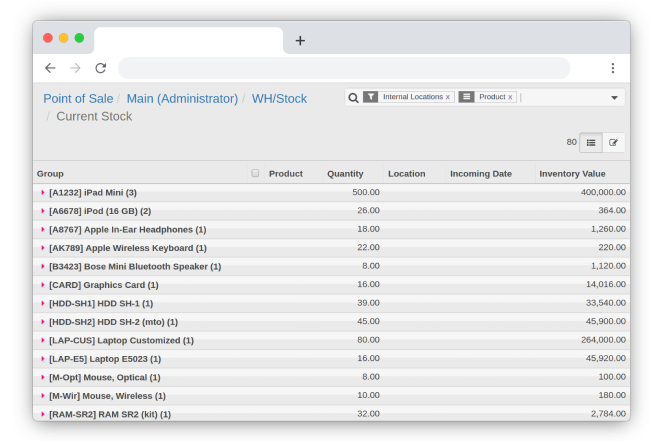The height and width of the screenshot is (441, 663).
Task: Click the group-by icon on the Product facet
Action: (x=466, y=97)
